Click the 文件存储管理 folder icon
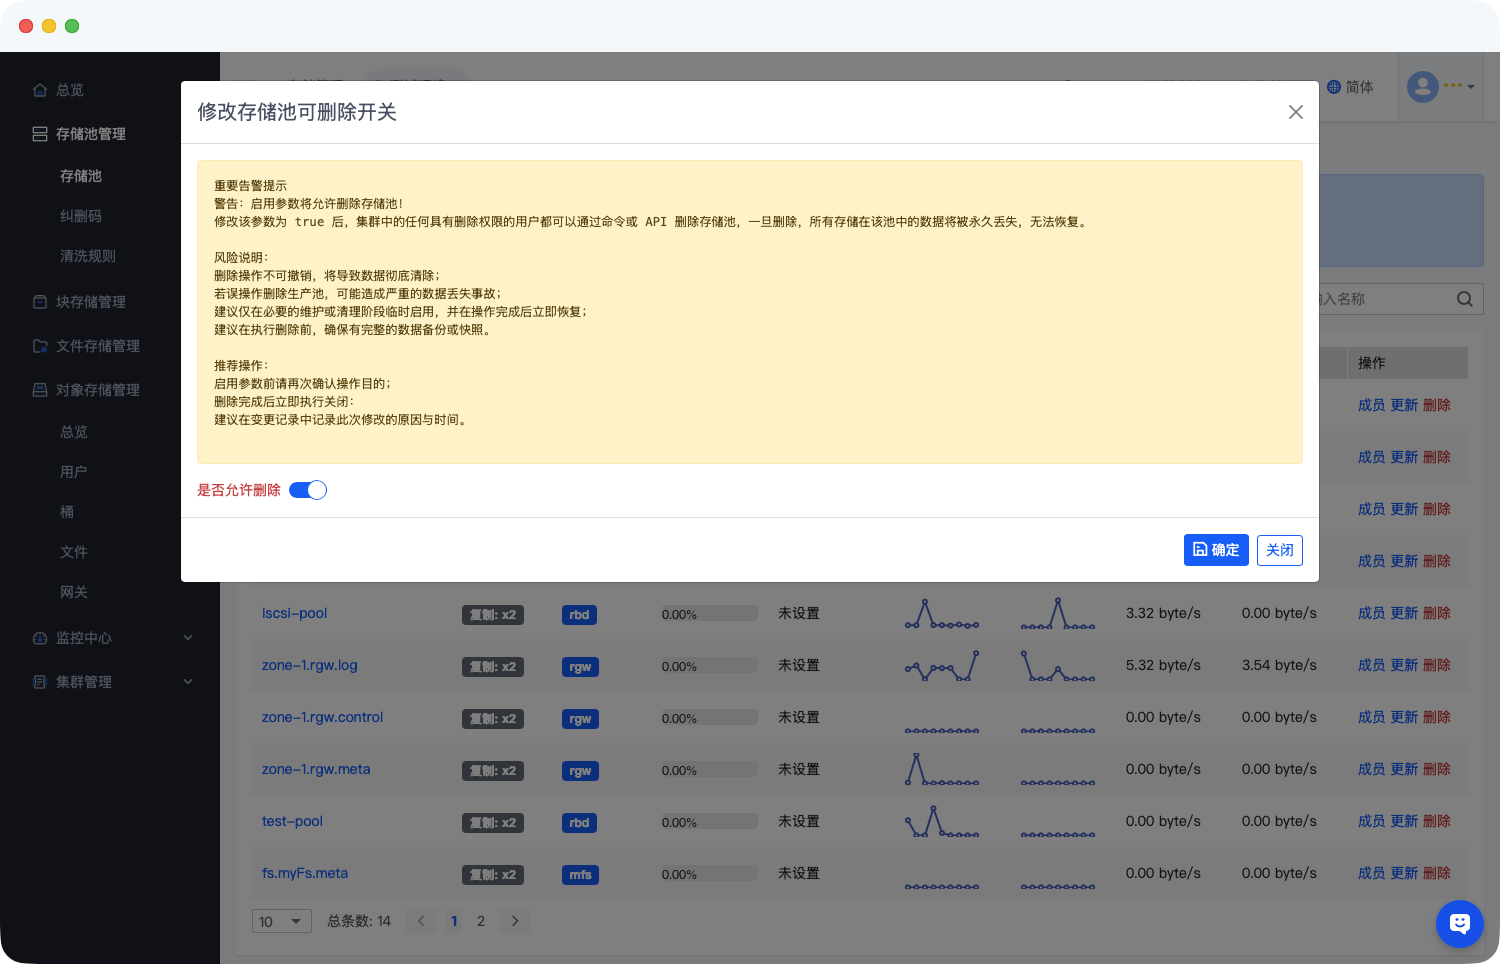1500x964 pixels. point(40,346)
